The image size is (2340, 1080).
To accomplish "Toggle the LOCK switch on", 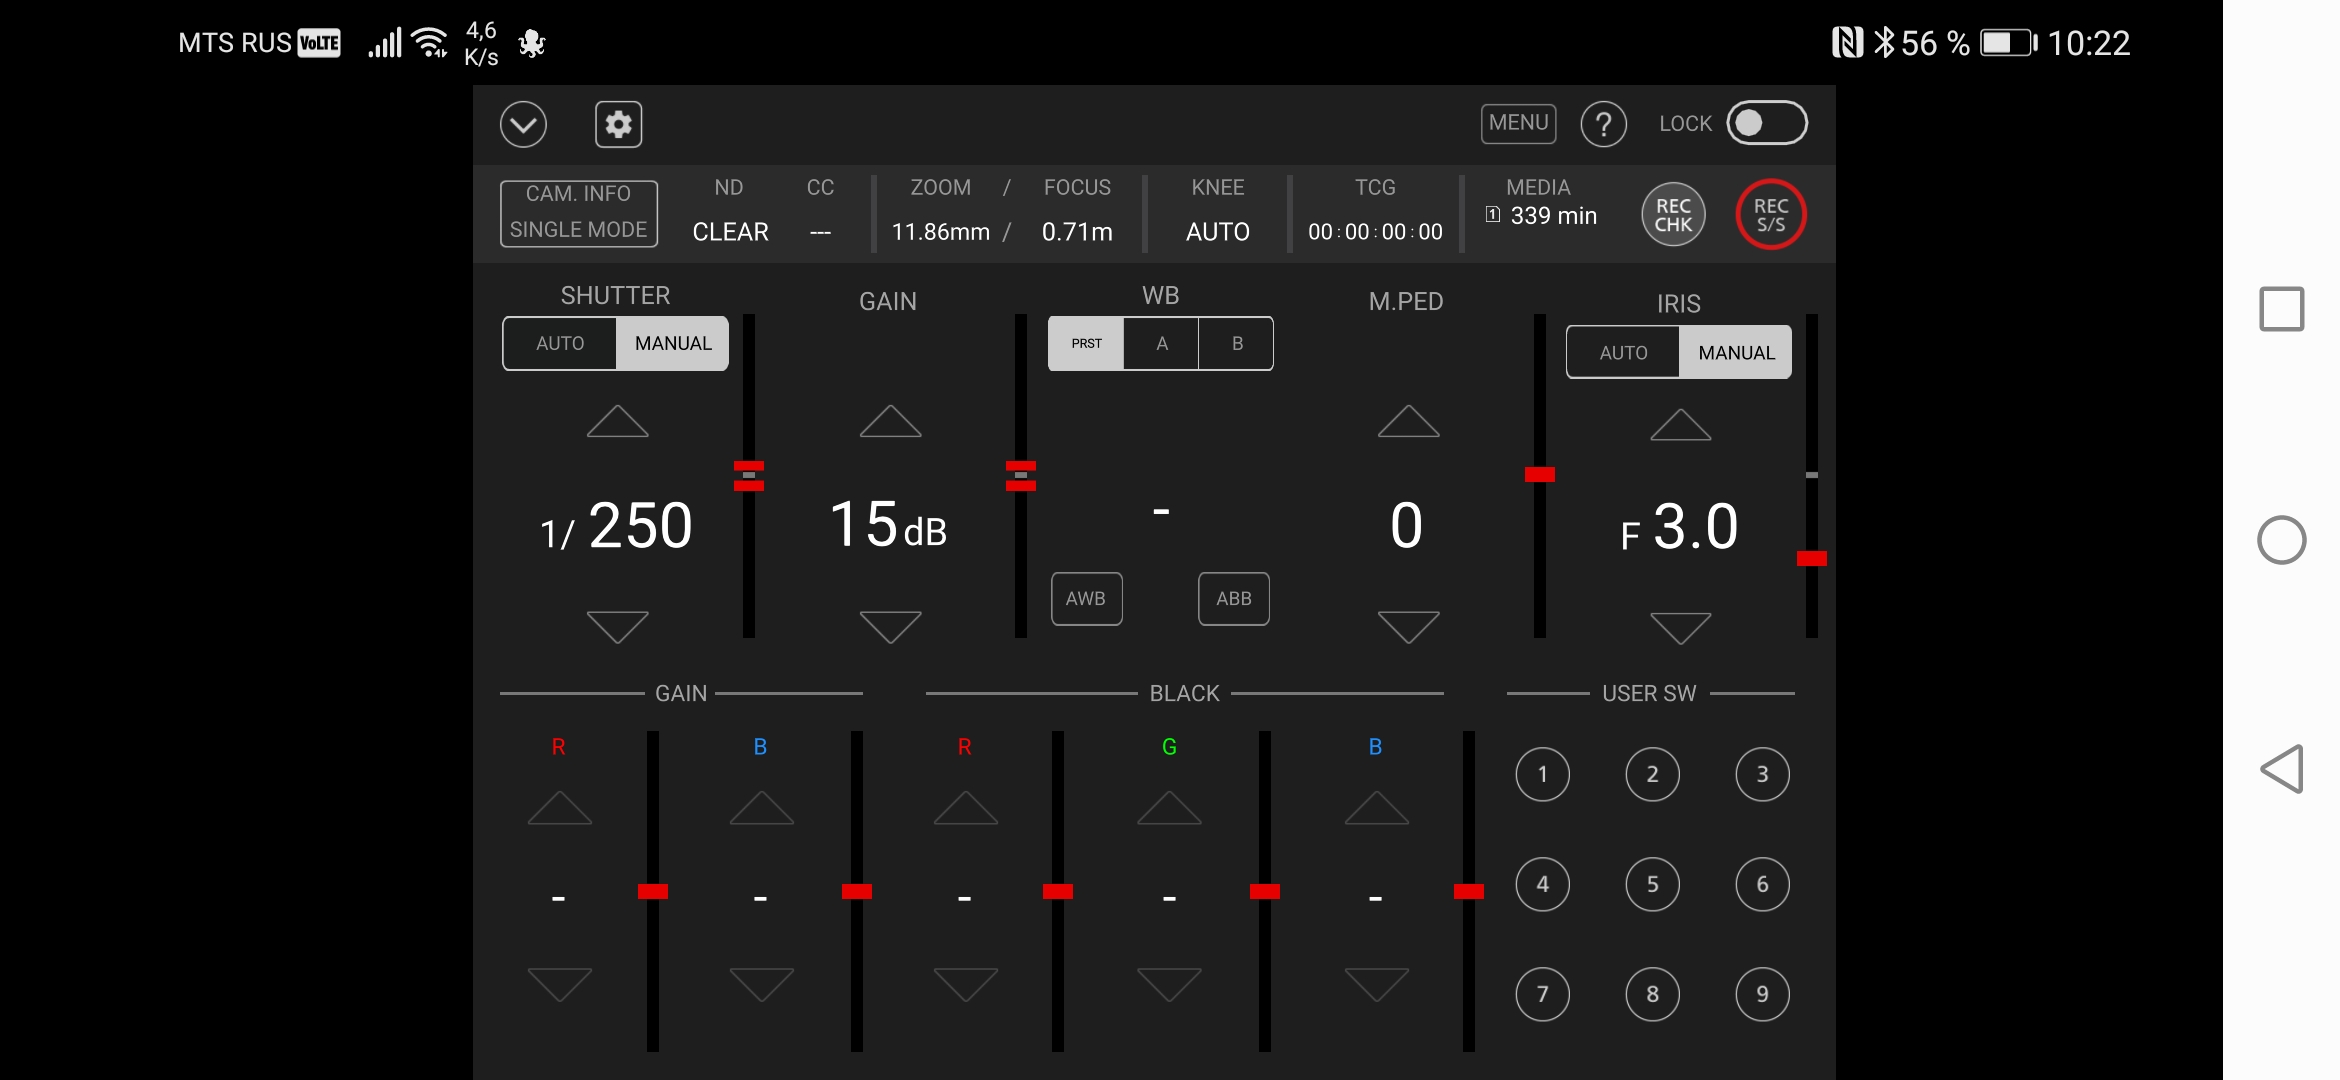I will (x=1766, y=123).
